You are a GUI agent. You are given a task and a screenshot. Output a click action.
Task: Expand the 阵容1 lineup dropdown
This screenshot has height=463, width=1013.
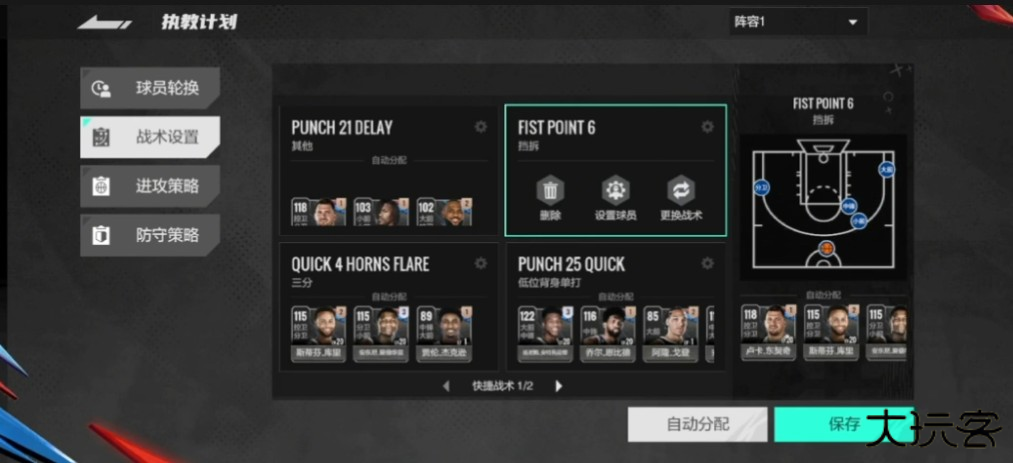pos(799,22)
